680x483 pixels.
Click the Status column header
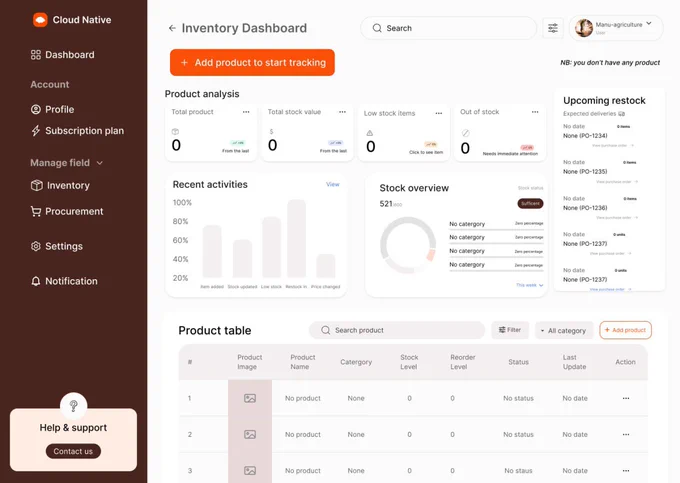(x=518, y=362)
